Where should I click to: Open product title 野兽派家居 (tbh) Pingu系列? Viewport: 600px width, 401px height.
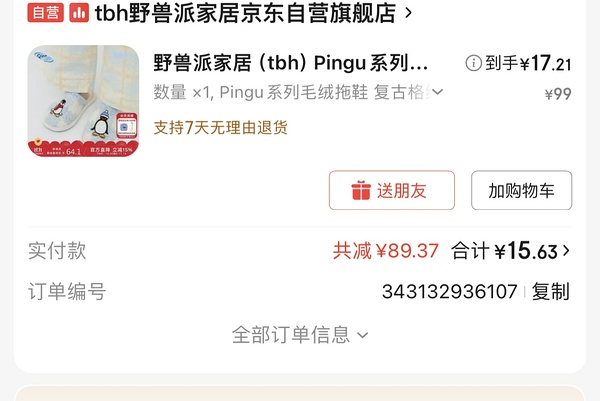(x=290, y=63)
